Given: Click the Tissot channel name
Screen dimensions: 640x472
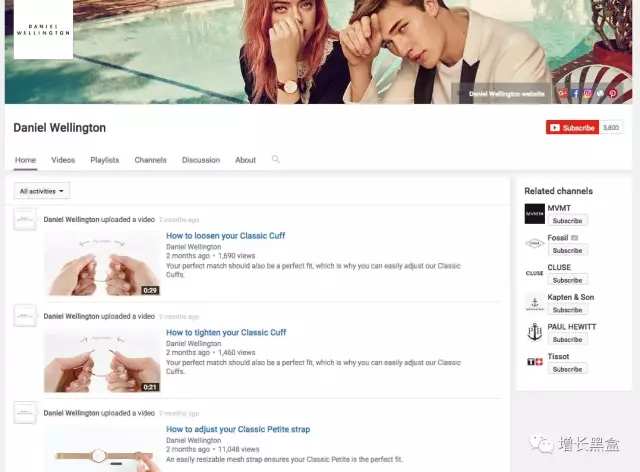Looking at the screenshot, I should pos(558,356).
